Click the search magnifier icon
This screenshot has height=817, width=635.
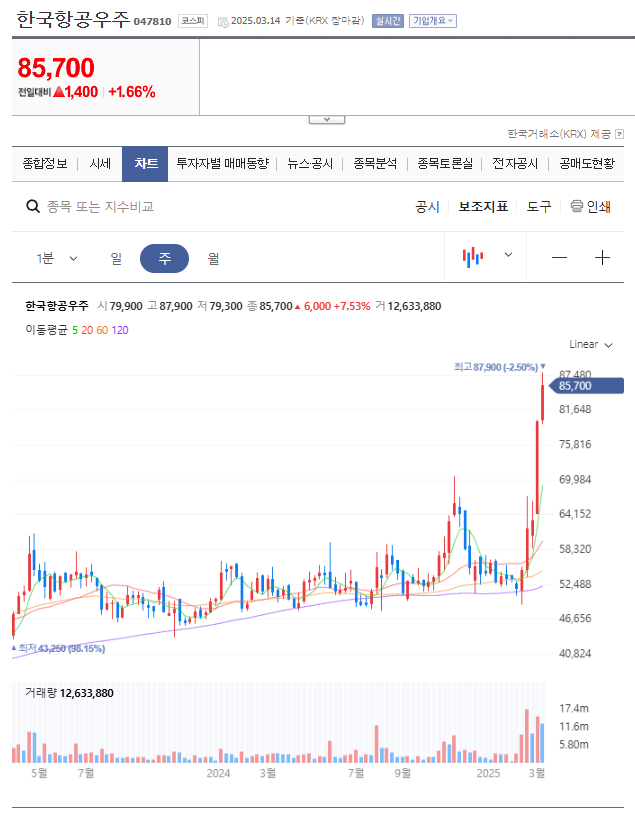pos(33,207)
